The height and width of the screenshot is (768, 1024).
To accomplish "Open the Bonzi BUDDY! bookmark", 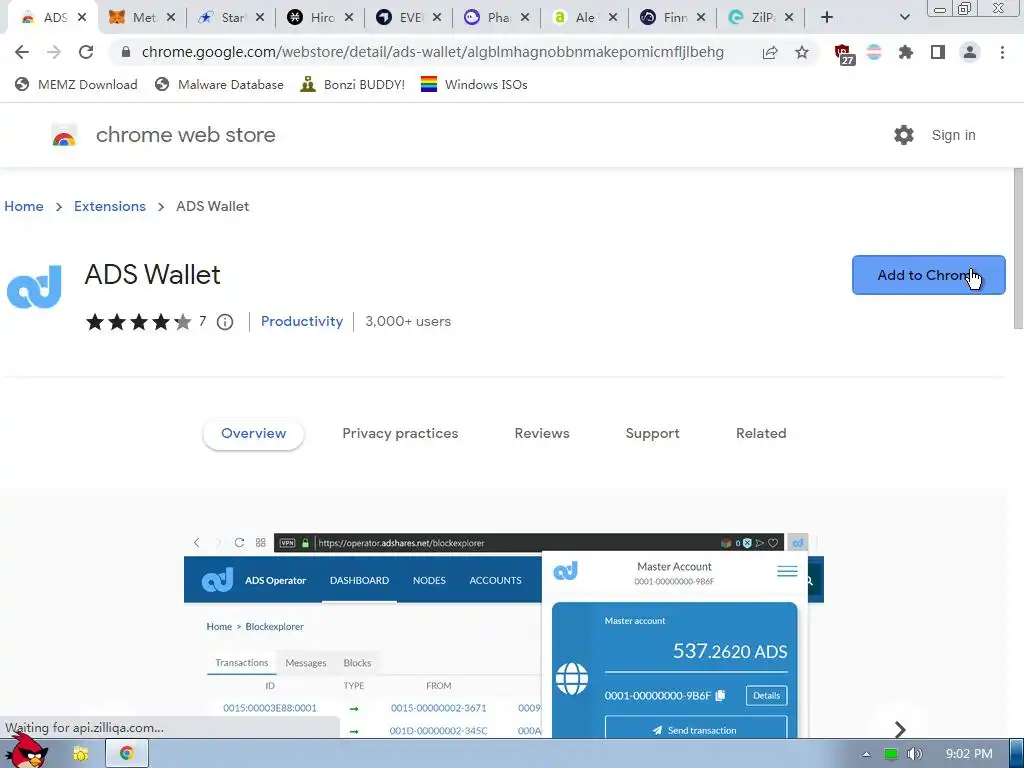I will pos(353,84).
